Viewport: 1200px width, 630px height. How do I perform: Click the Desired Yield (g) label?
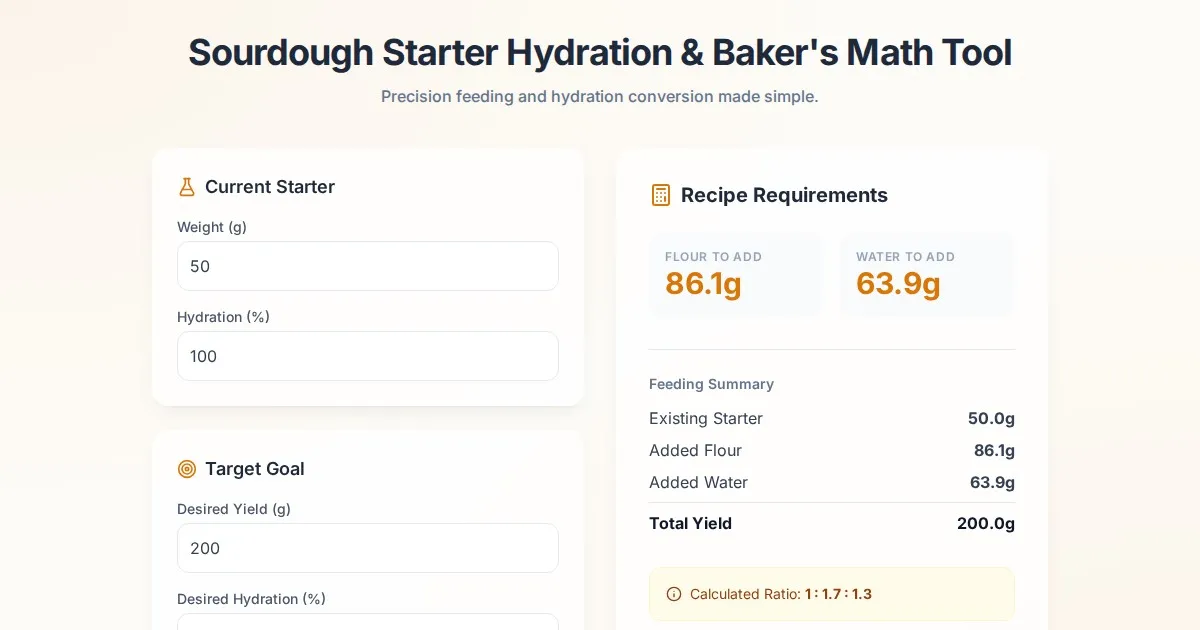click(234, 509)
